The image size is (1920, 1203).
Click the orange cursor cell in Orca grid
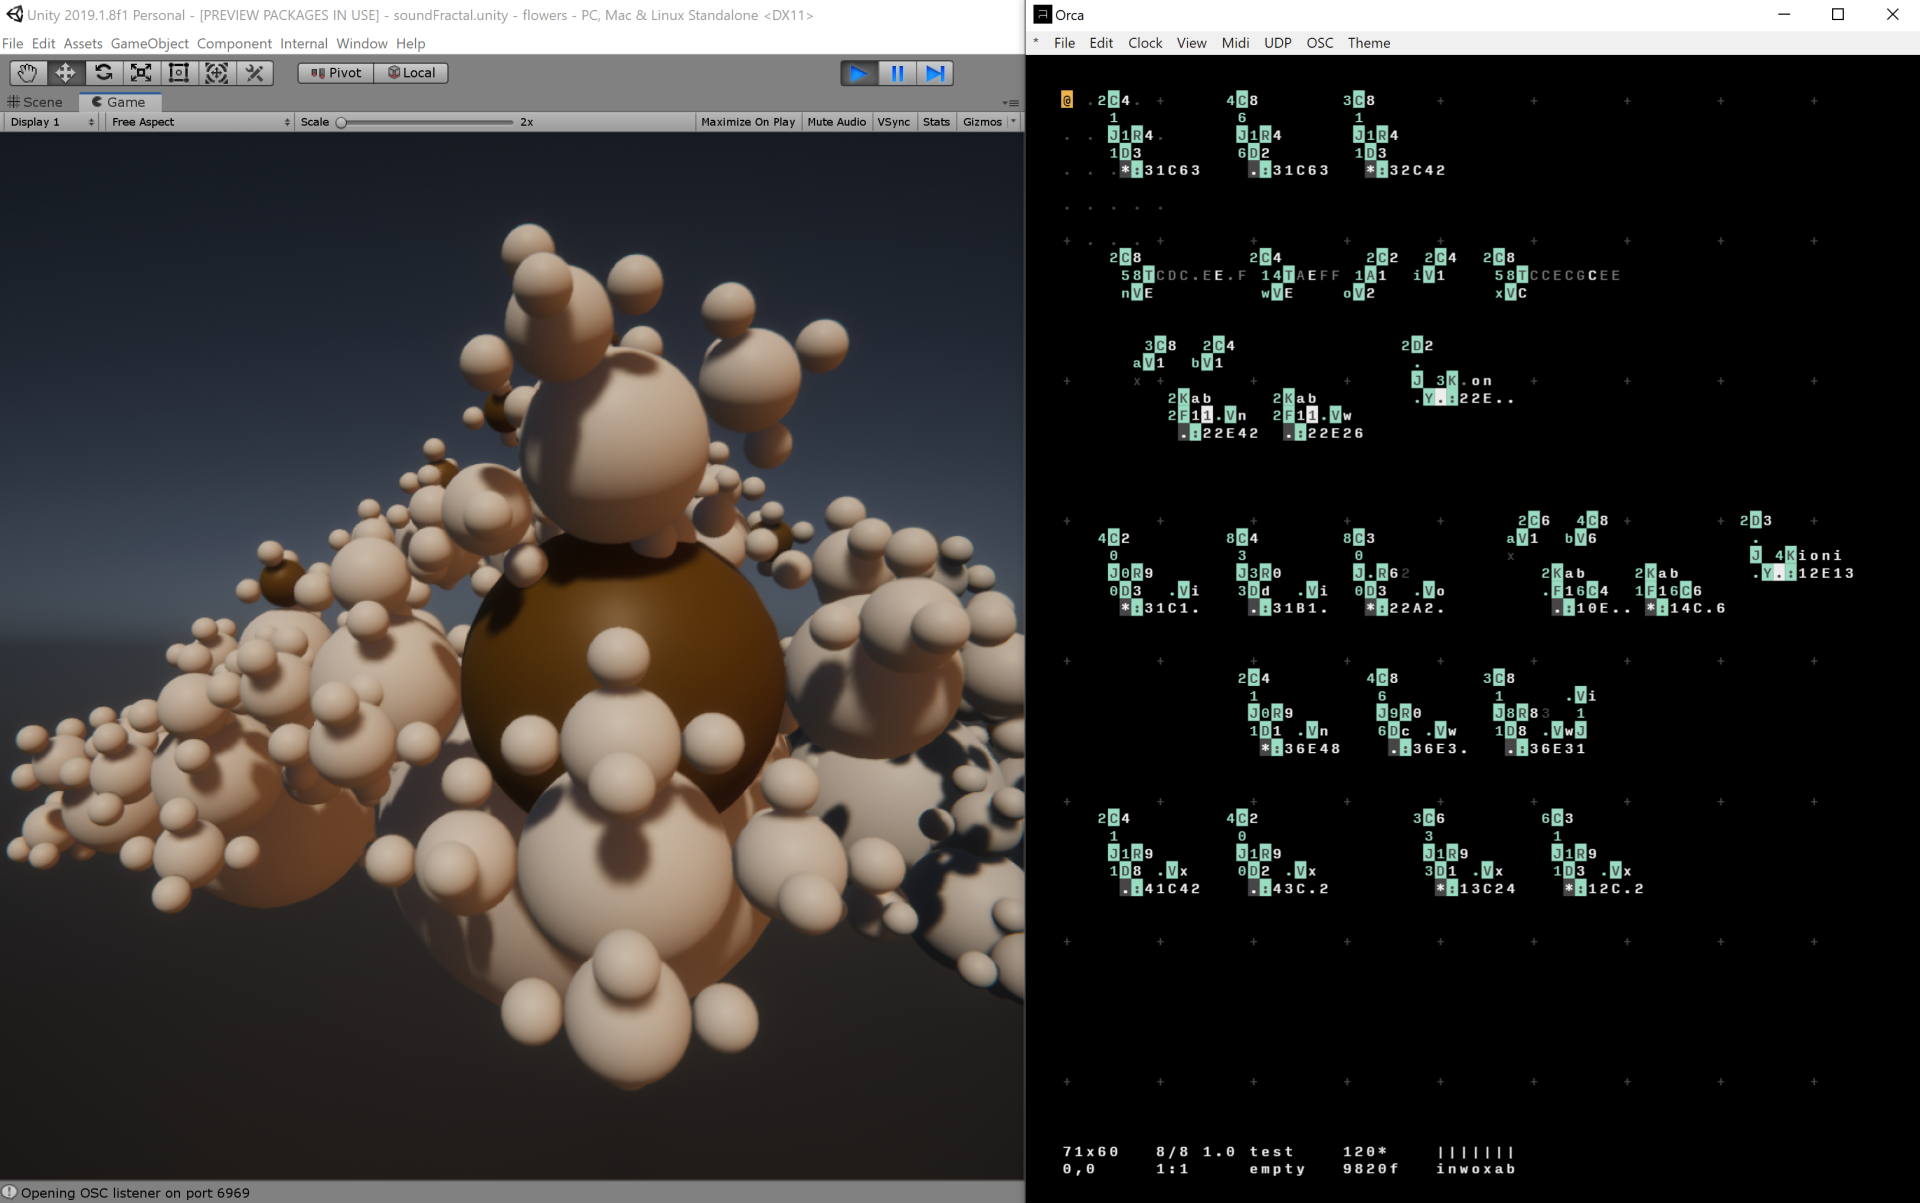(x=1067, y=100)
